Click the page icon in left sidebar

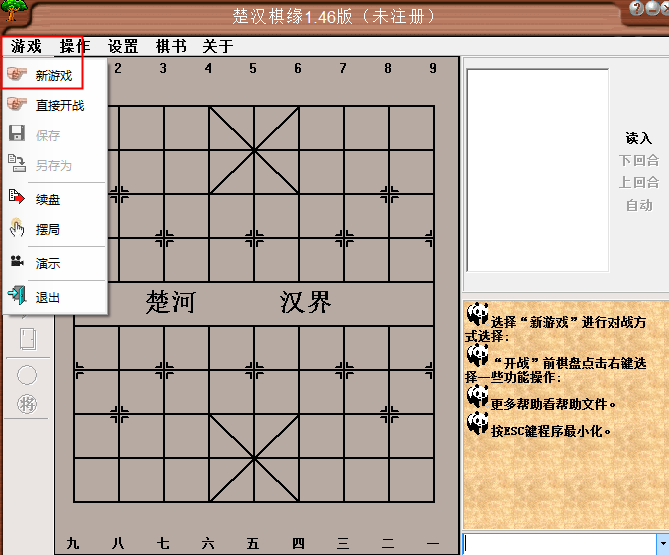[28, 339]
